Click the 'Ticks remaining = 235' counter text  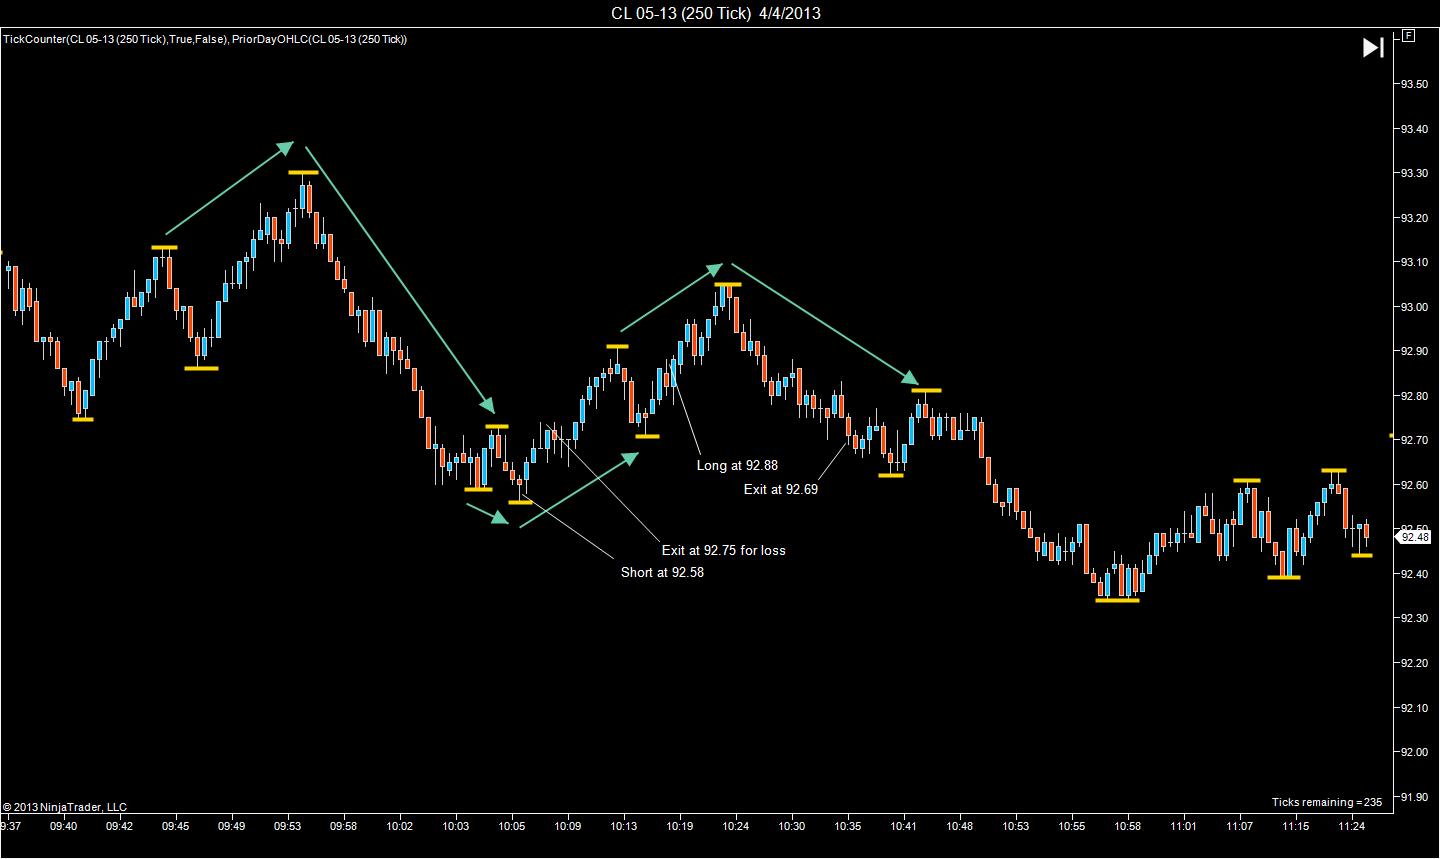point(1327,802)
